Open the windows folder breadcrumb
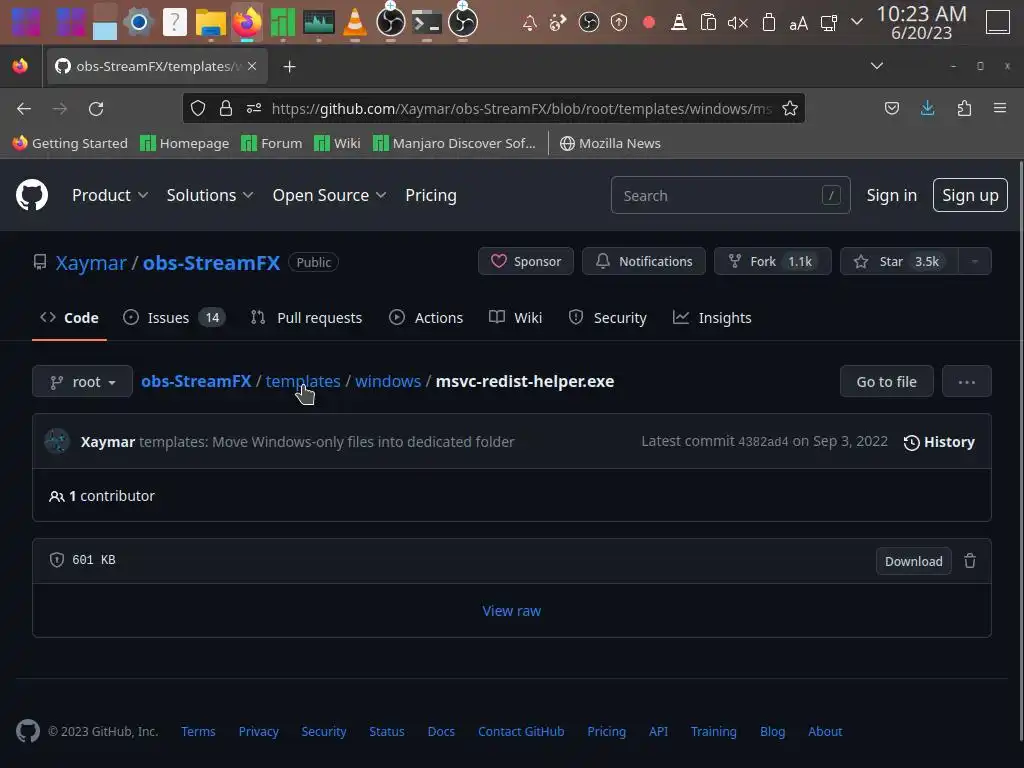The image size is (1024, 768). coord(388,381)
